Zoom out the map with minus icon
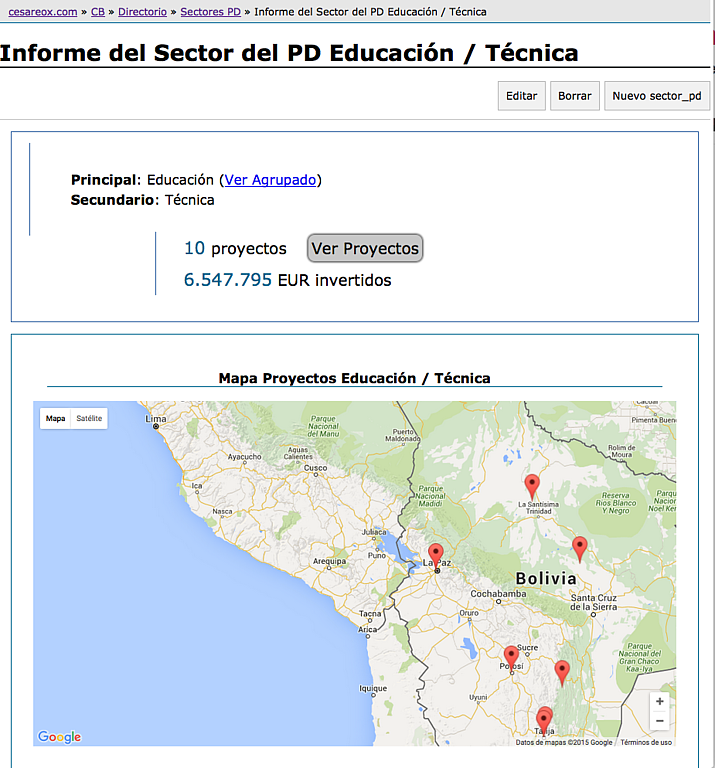This screenshot has height=768, width=715. (660, 720)
